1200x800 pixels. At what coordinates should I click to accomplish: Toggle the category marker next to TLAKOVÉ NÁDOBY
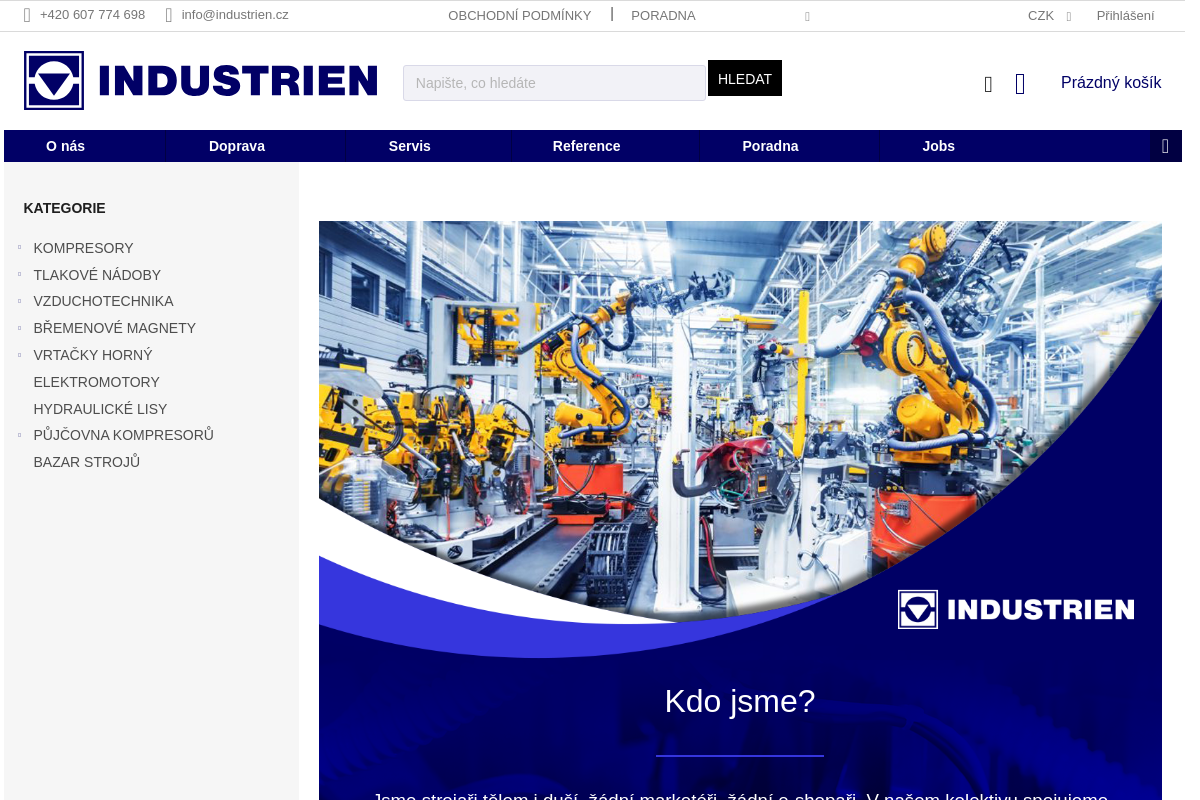point(19,273)
